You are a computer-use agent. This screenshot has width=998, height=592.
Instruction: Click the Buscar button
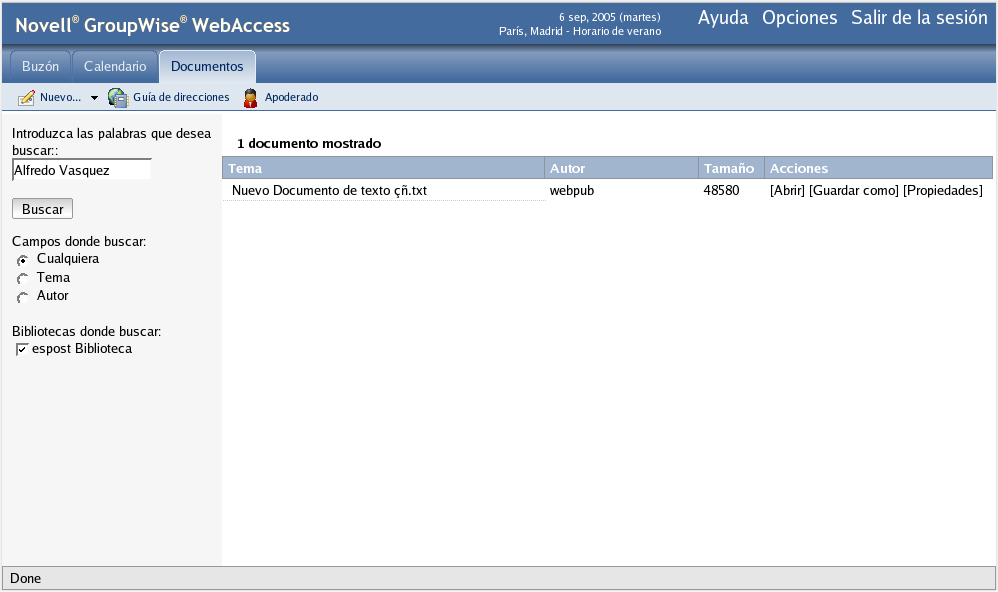point(41,208)
